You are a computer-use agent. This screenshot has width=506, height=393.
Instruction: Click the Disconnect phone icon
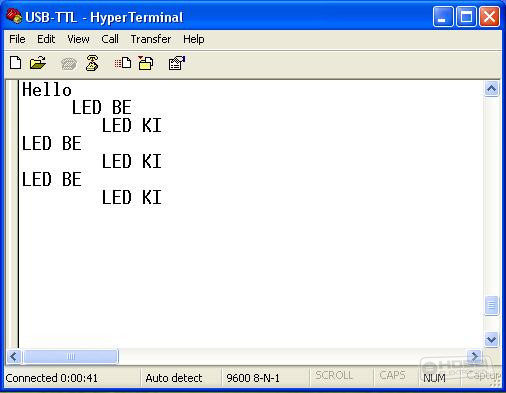[x=92, y=63]
